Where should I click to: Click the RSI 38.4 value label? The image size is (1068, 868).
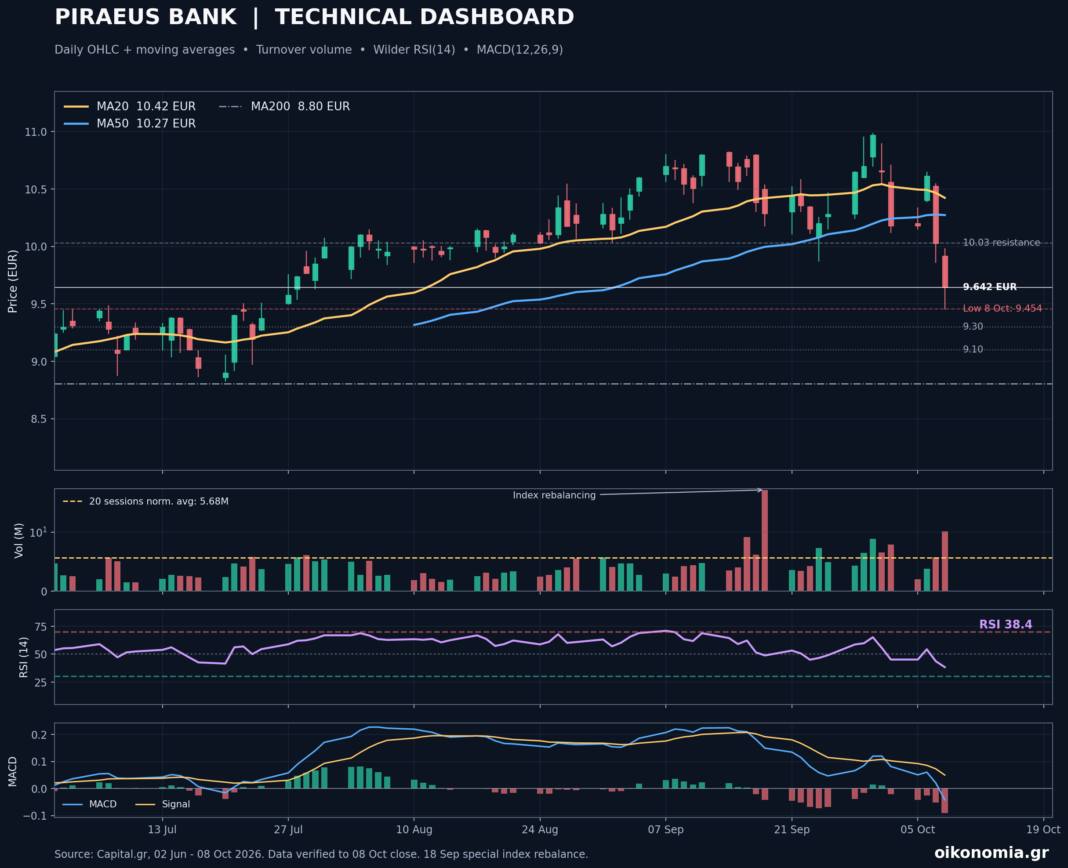tap(1005, 624)
